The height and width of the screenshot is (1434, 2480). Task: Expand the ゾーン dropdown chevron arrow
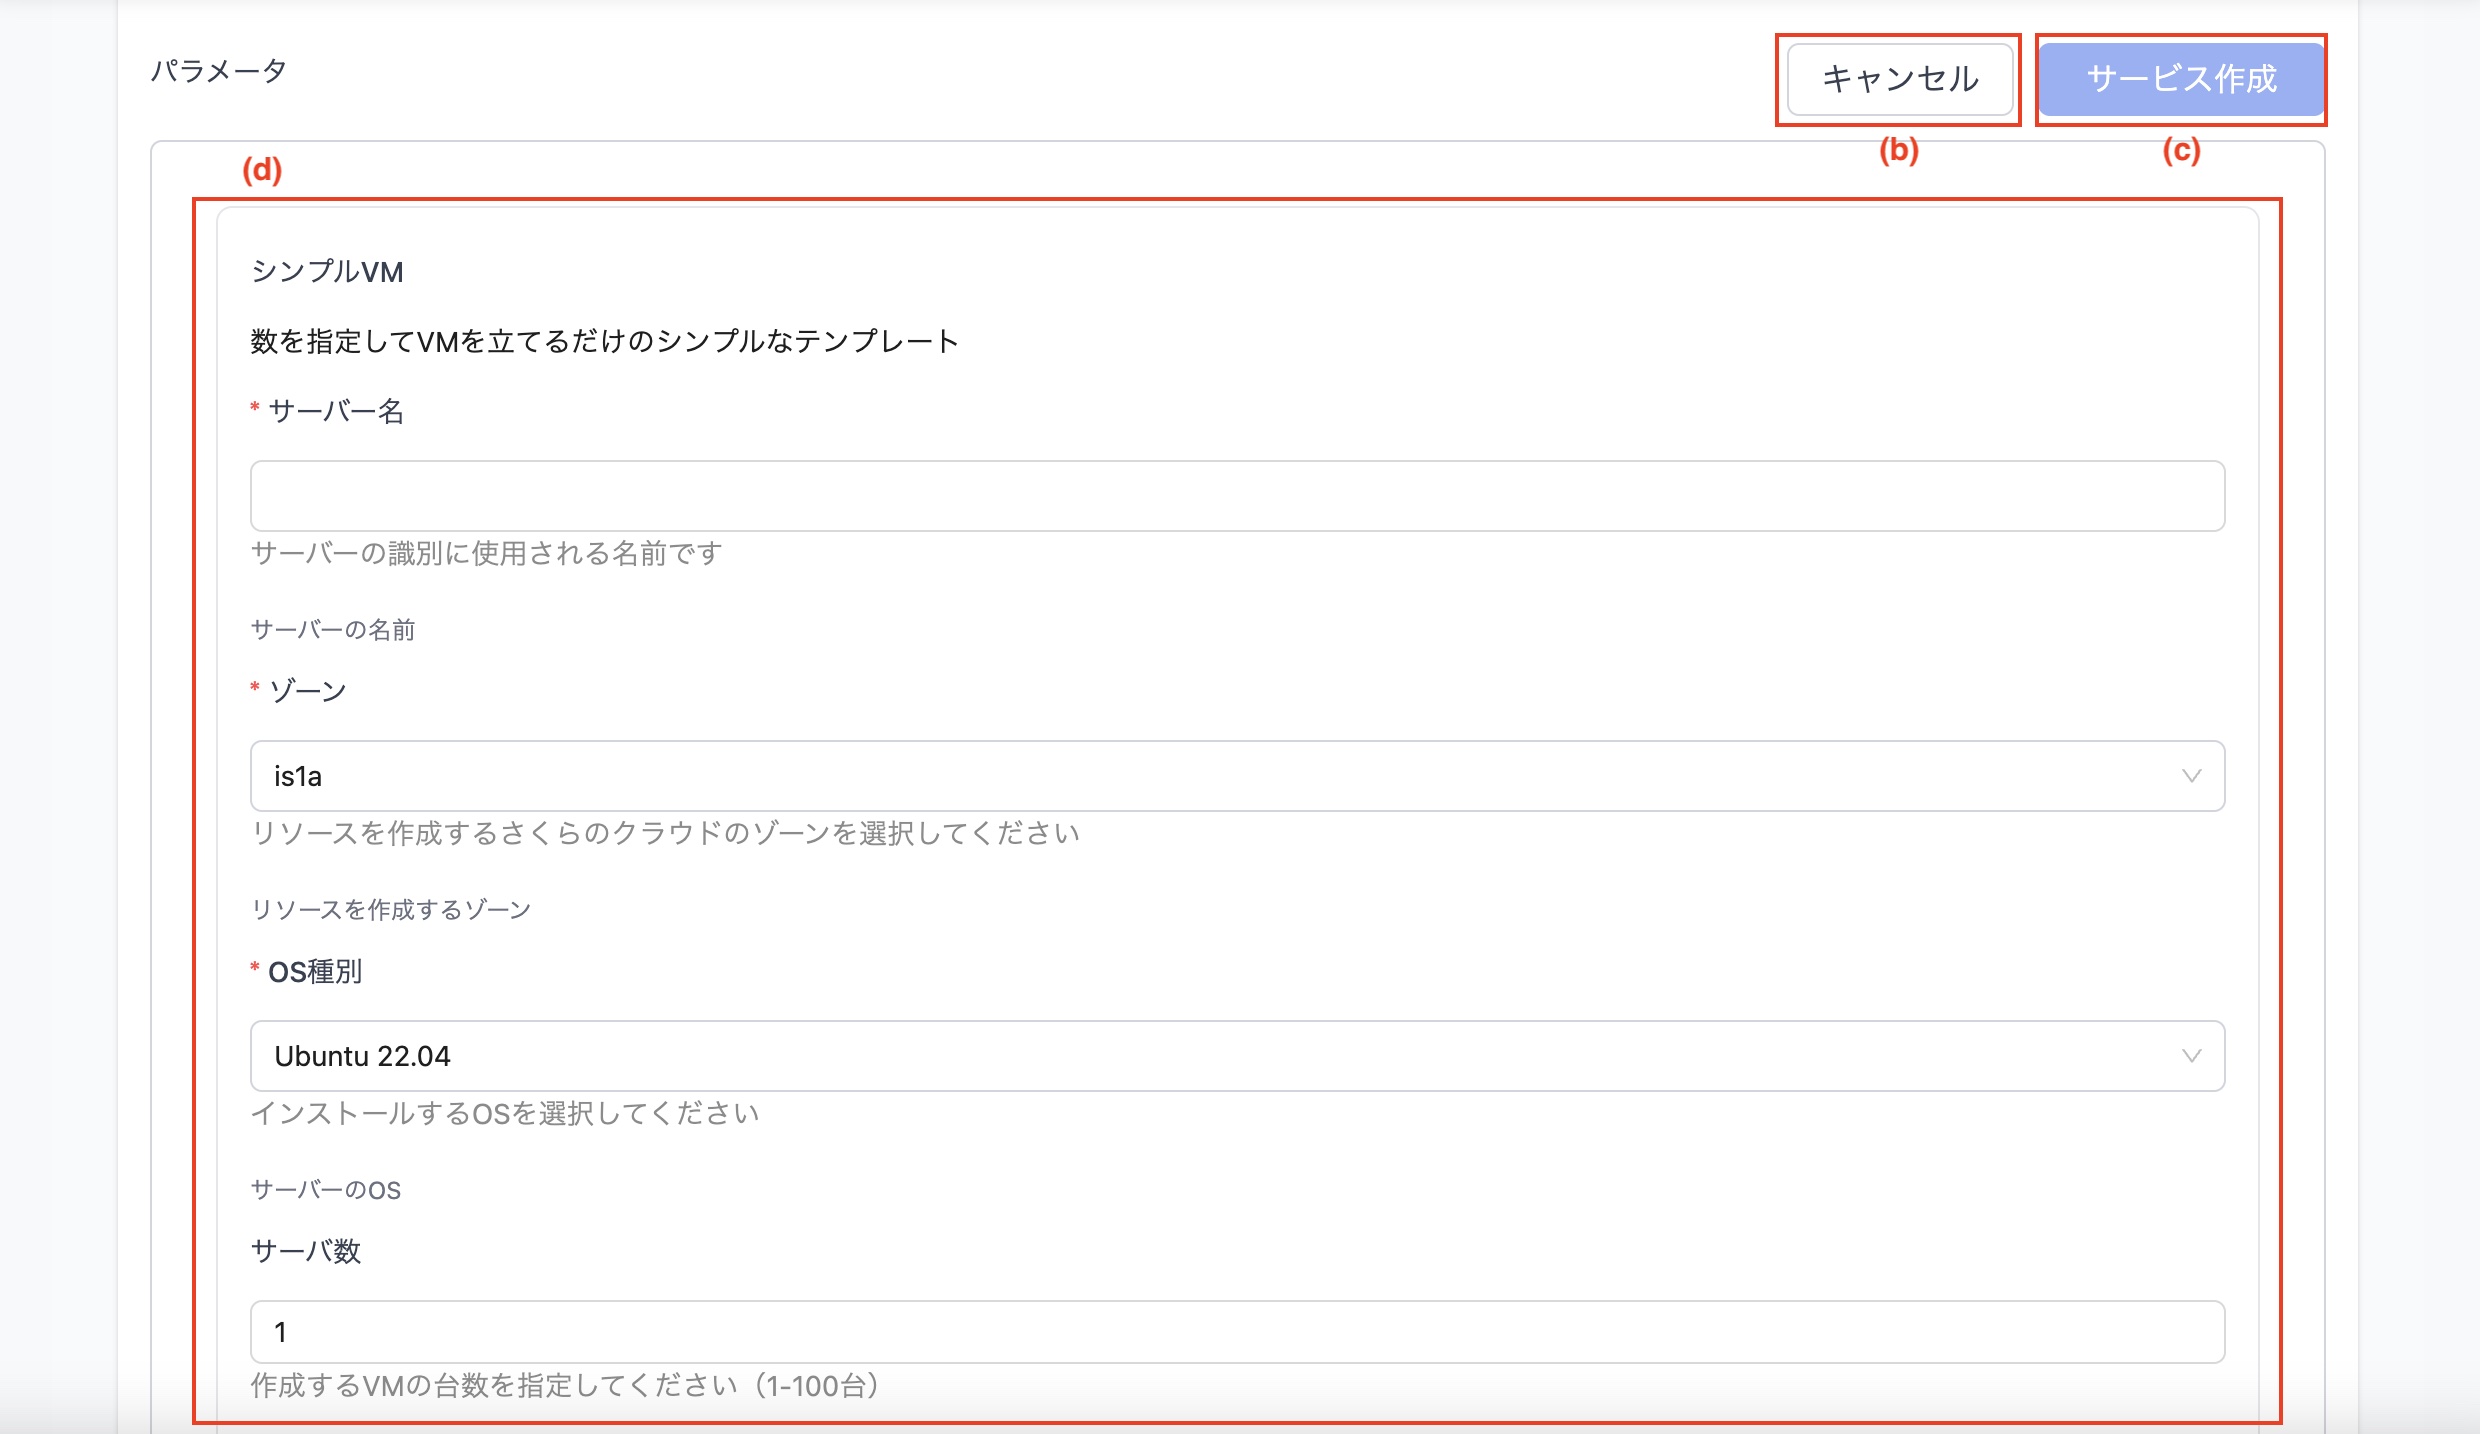coord(2191,776)
